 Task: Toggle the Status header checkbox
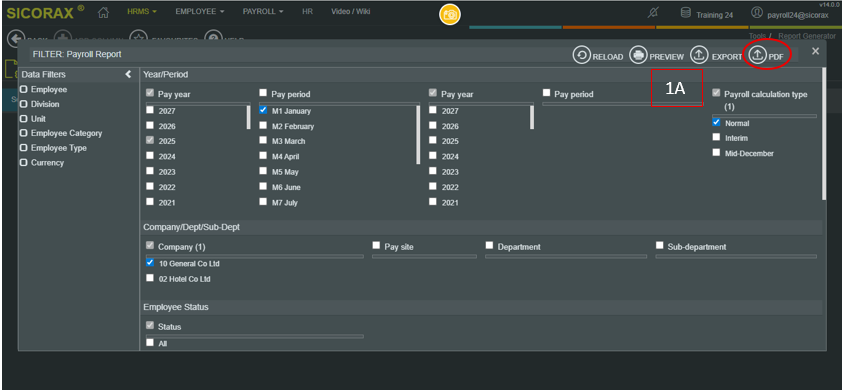coord(150,325)
